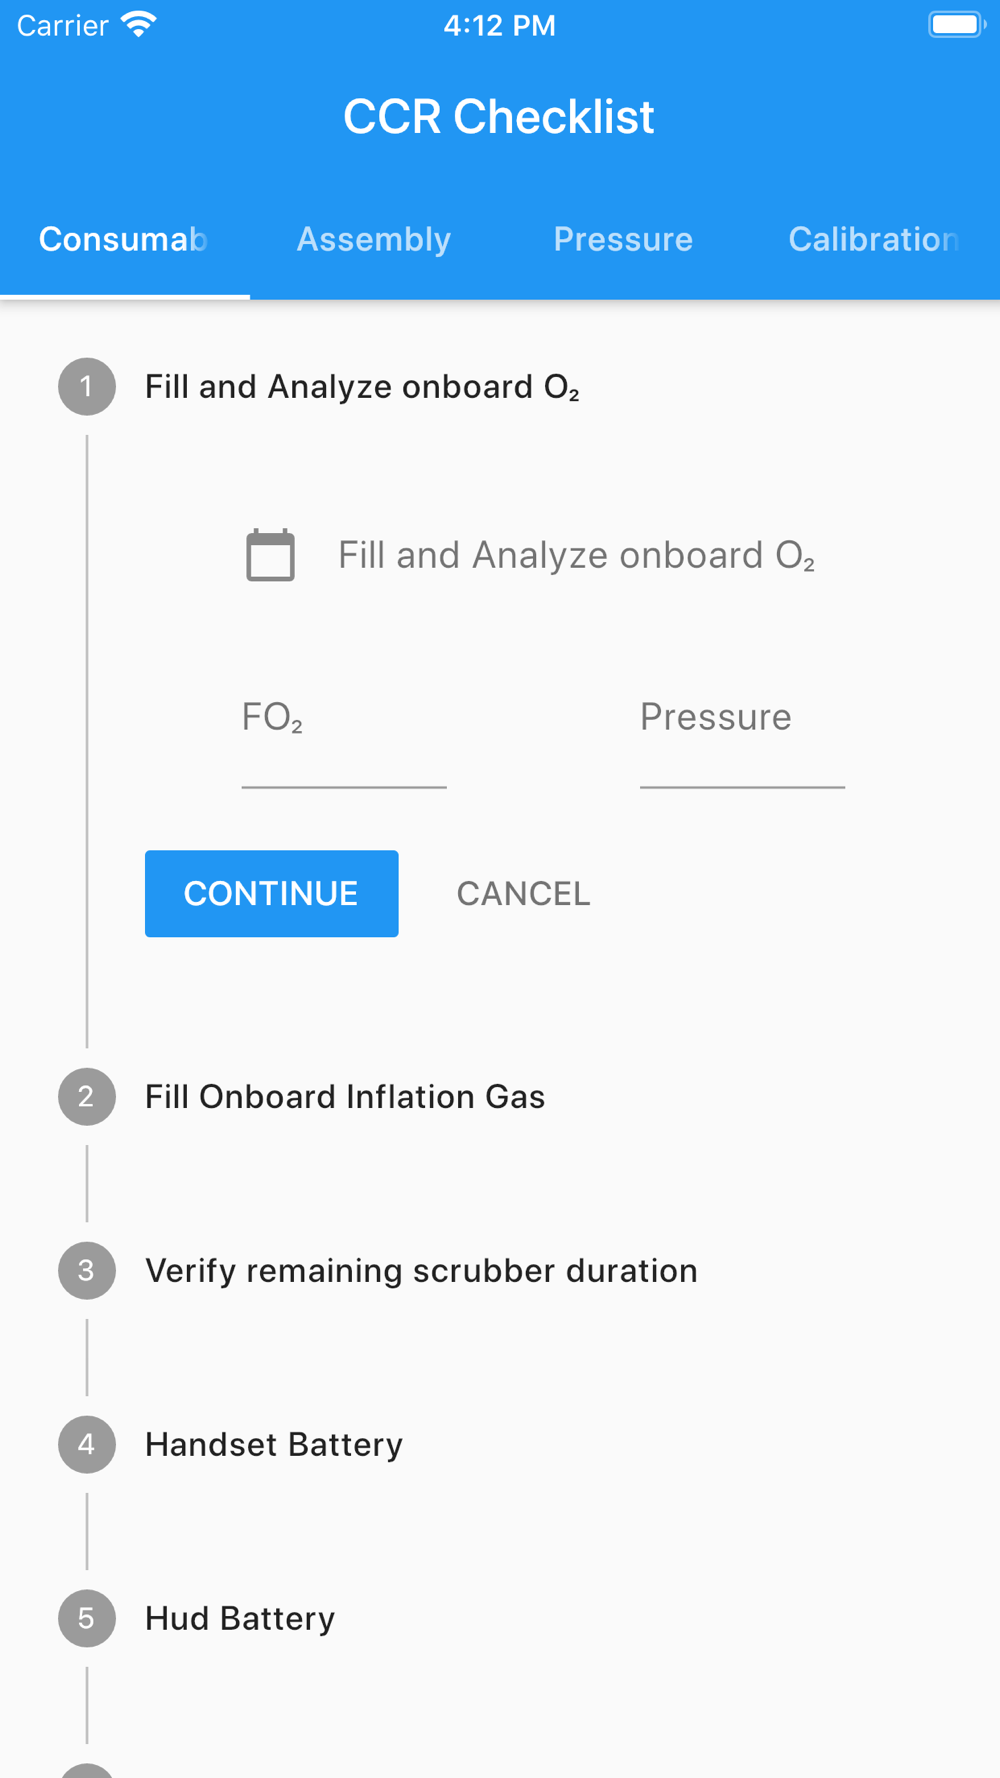This screenshot has width=1000, height=1778.
Task: Tap the calendar icon in step one
Action: point(270,555)
